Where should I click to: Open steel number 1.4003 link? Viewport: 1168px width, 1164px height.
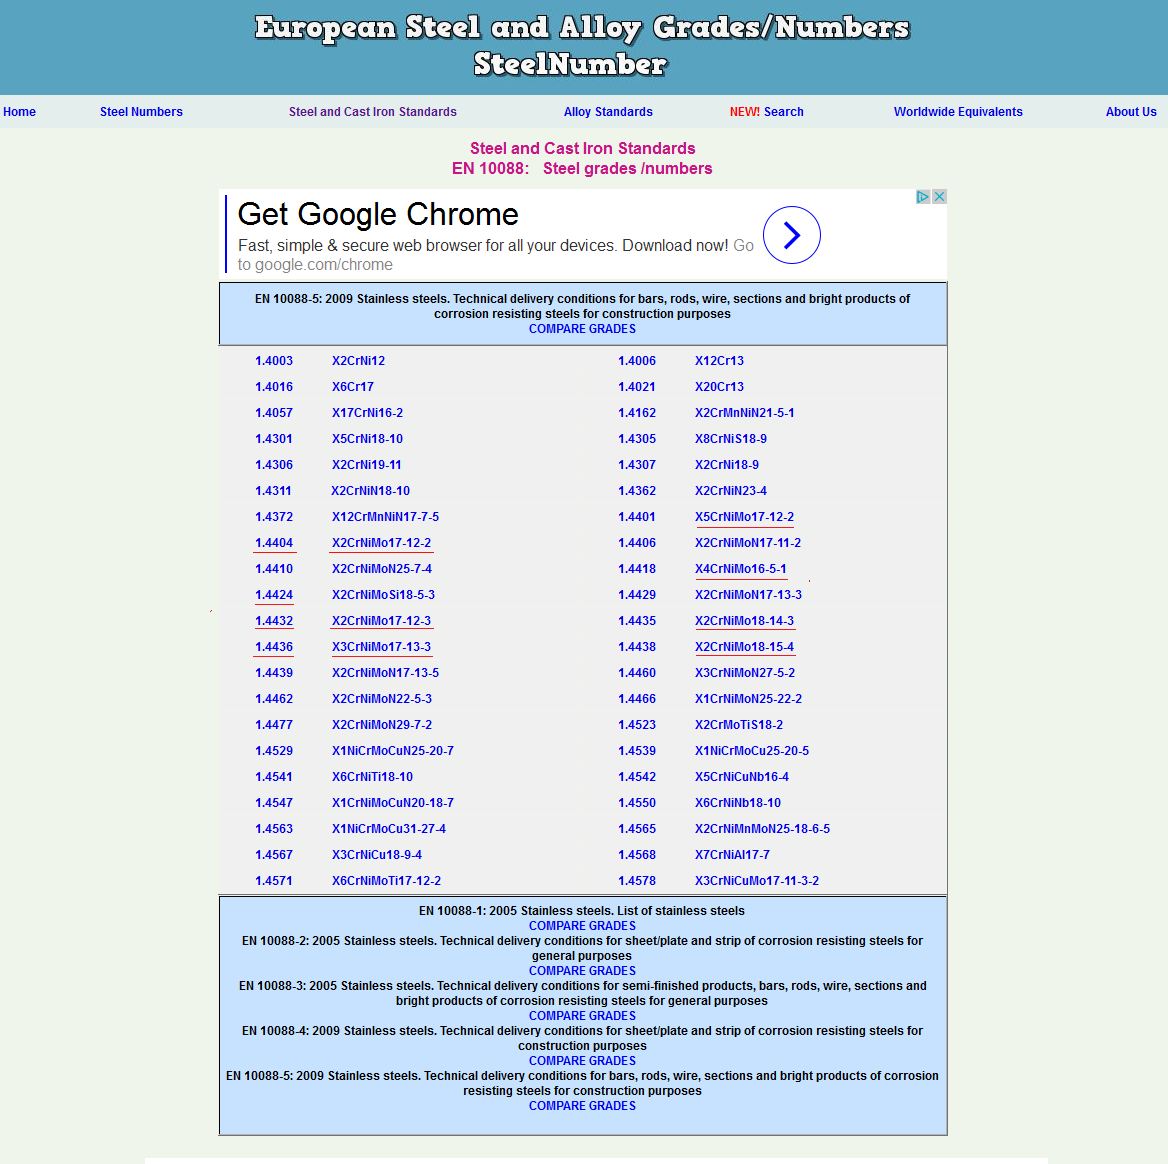(273, 361)
